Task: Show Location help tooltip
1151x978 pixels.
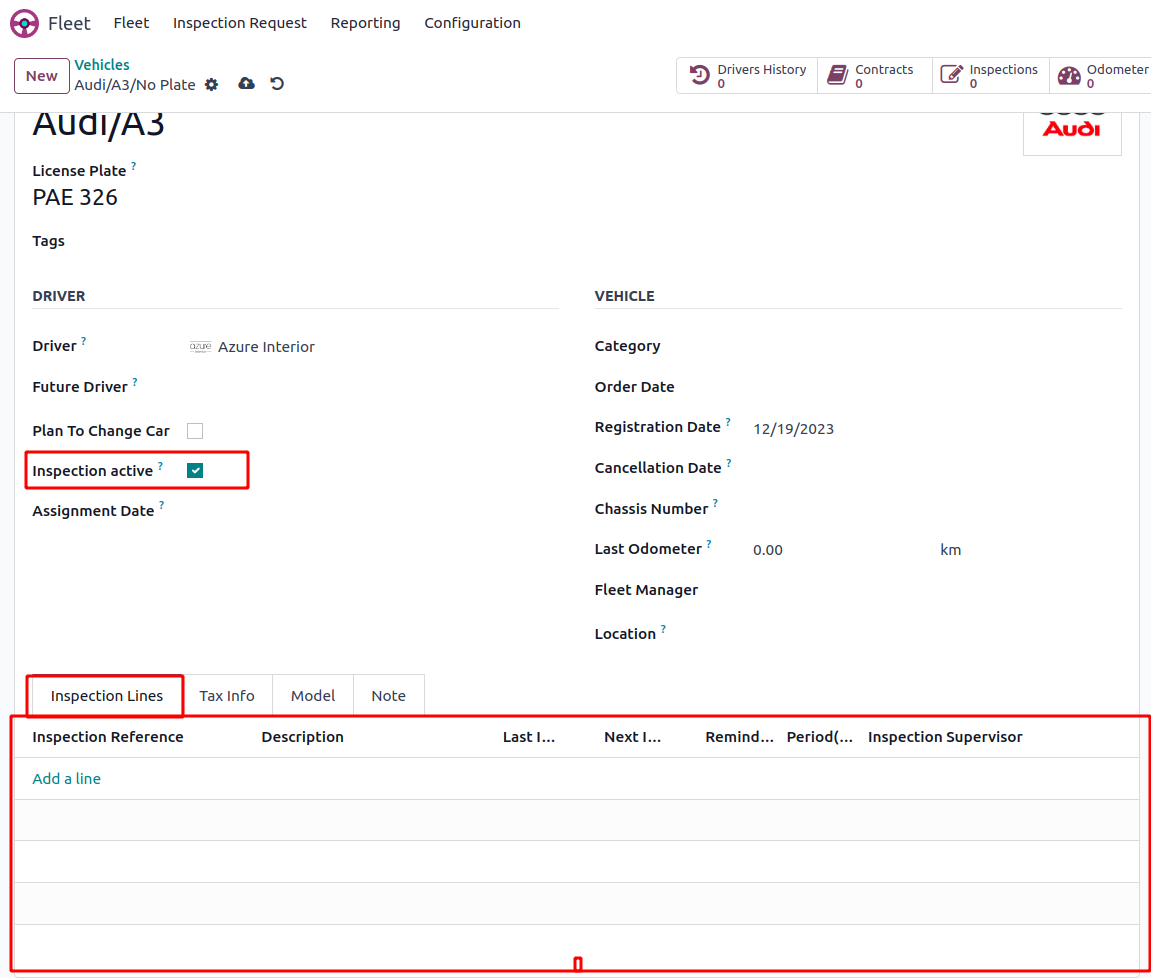Action: tap(663, 629)
